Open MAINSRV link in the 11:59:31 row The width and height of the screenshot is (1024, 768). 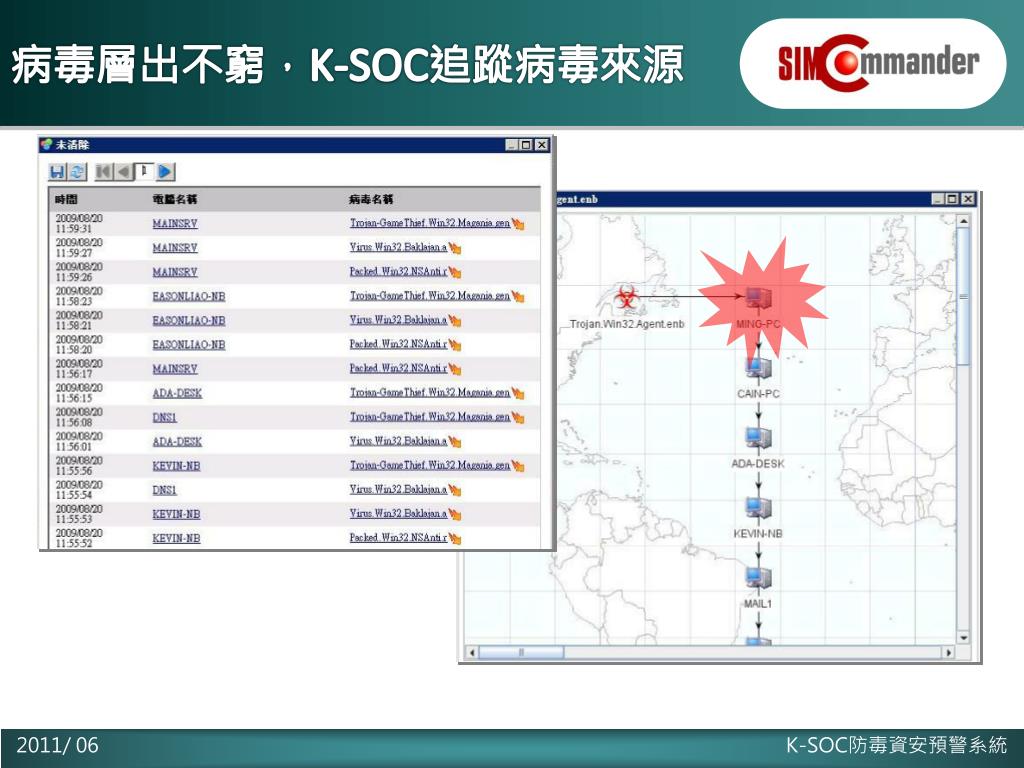pyautogui.click(x=175, y=223)
